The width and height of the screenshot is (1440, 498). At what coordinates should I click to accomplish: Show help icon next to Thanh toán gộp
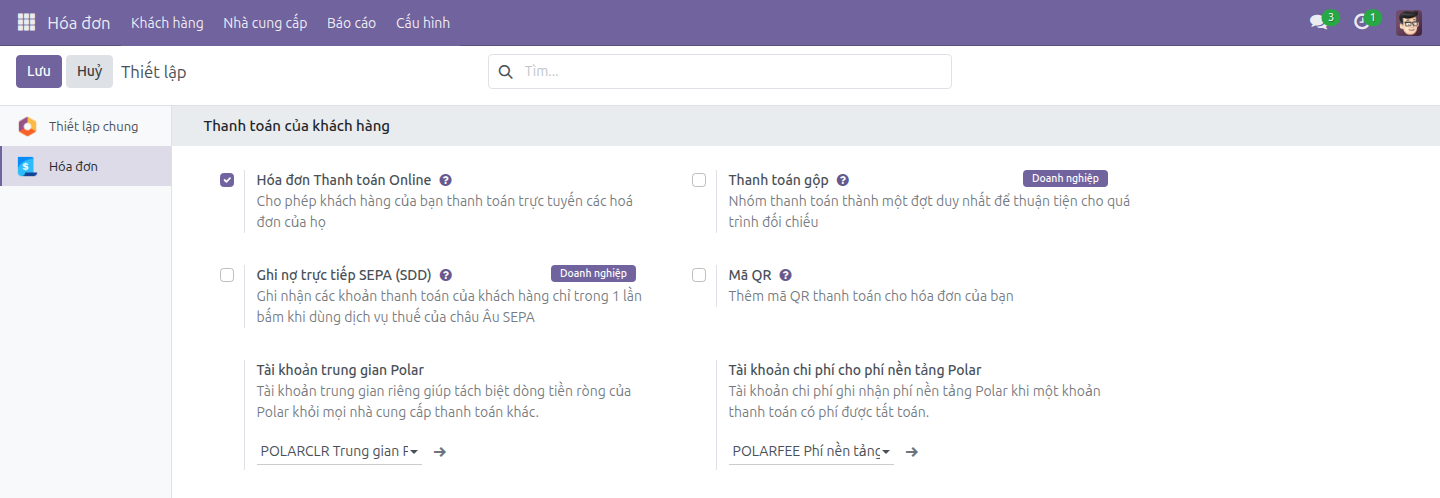pos(843,180)
